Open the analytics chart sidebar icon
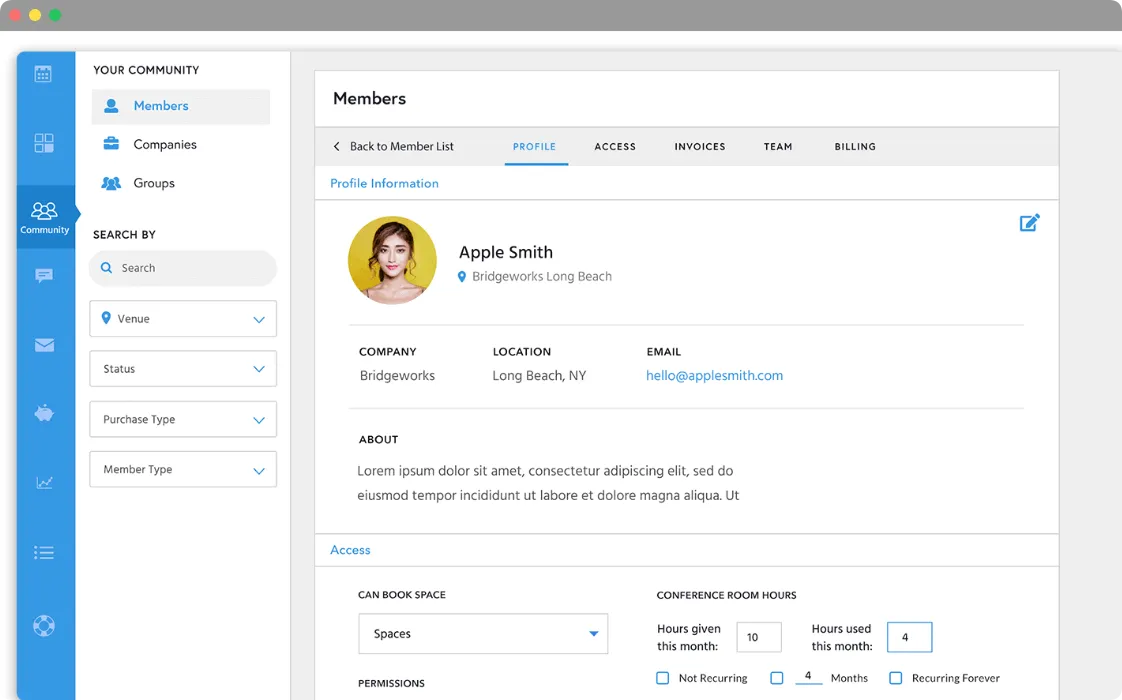 [44, 482]
